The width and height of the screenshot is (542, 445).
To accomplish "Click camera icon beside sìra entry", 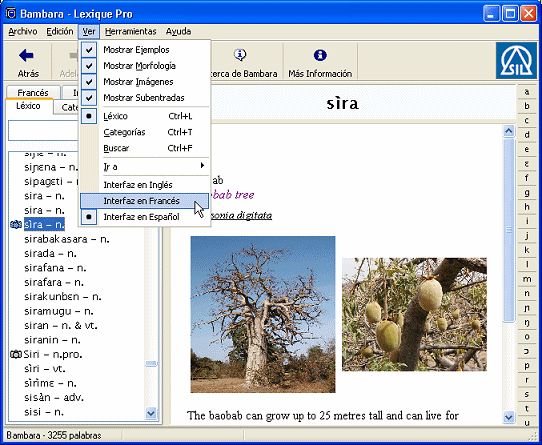I will coord(16,225).
